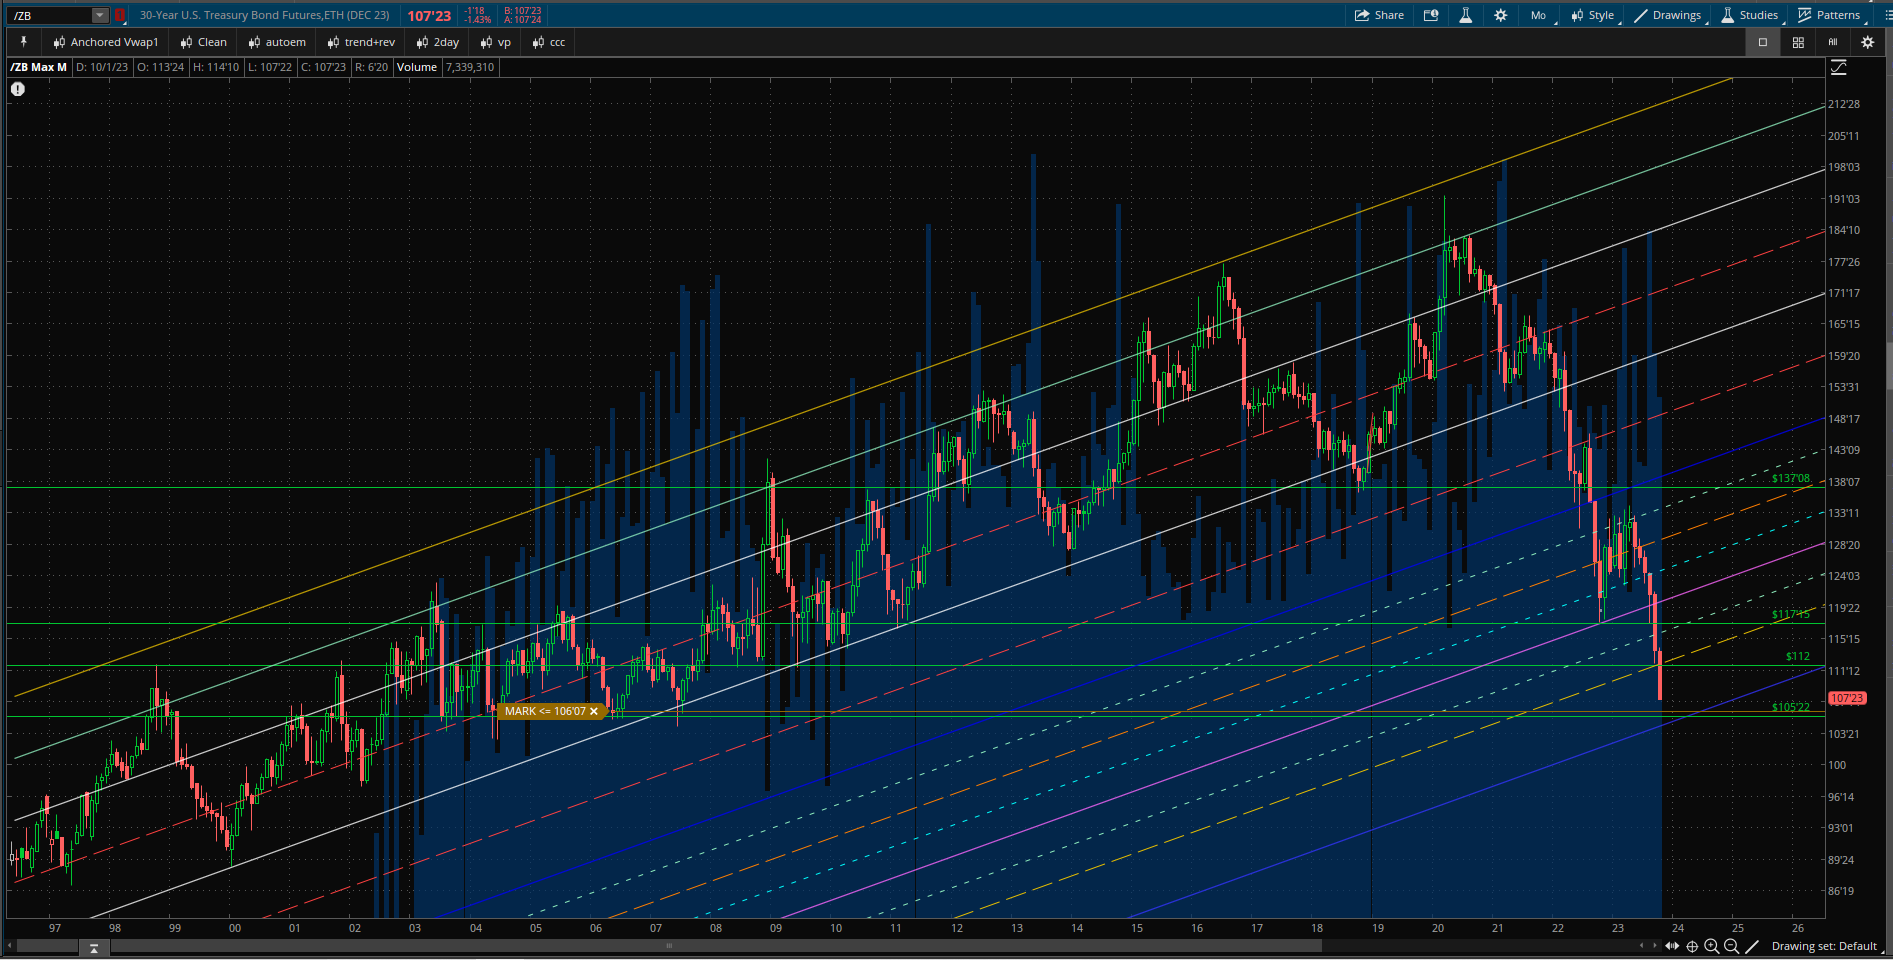Open the Style menu

(x=1592, y=15)
